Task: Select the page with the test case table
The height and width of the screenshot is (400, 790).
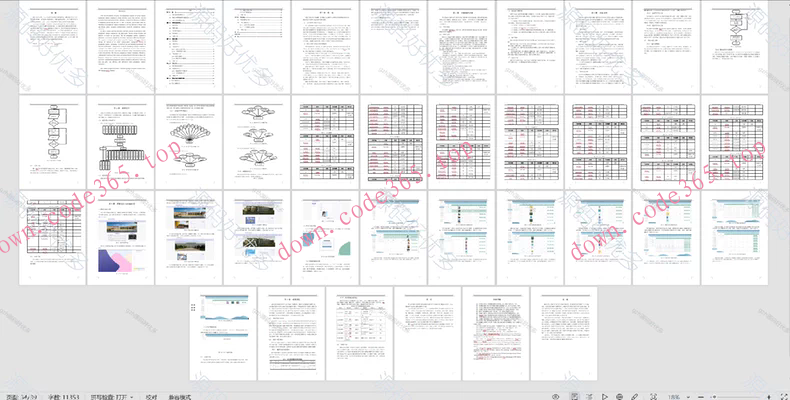Action: point(359,334)
